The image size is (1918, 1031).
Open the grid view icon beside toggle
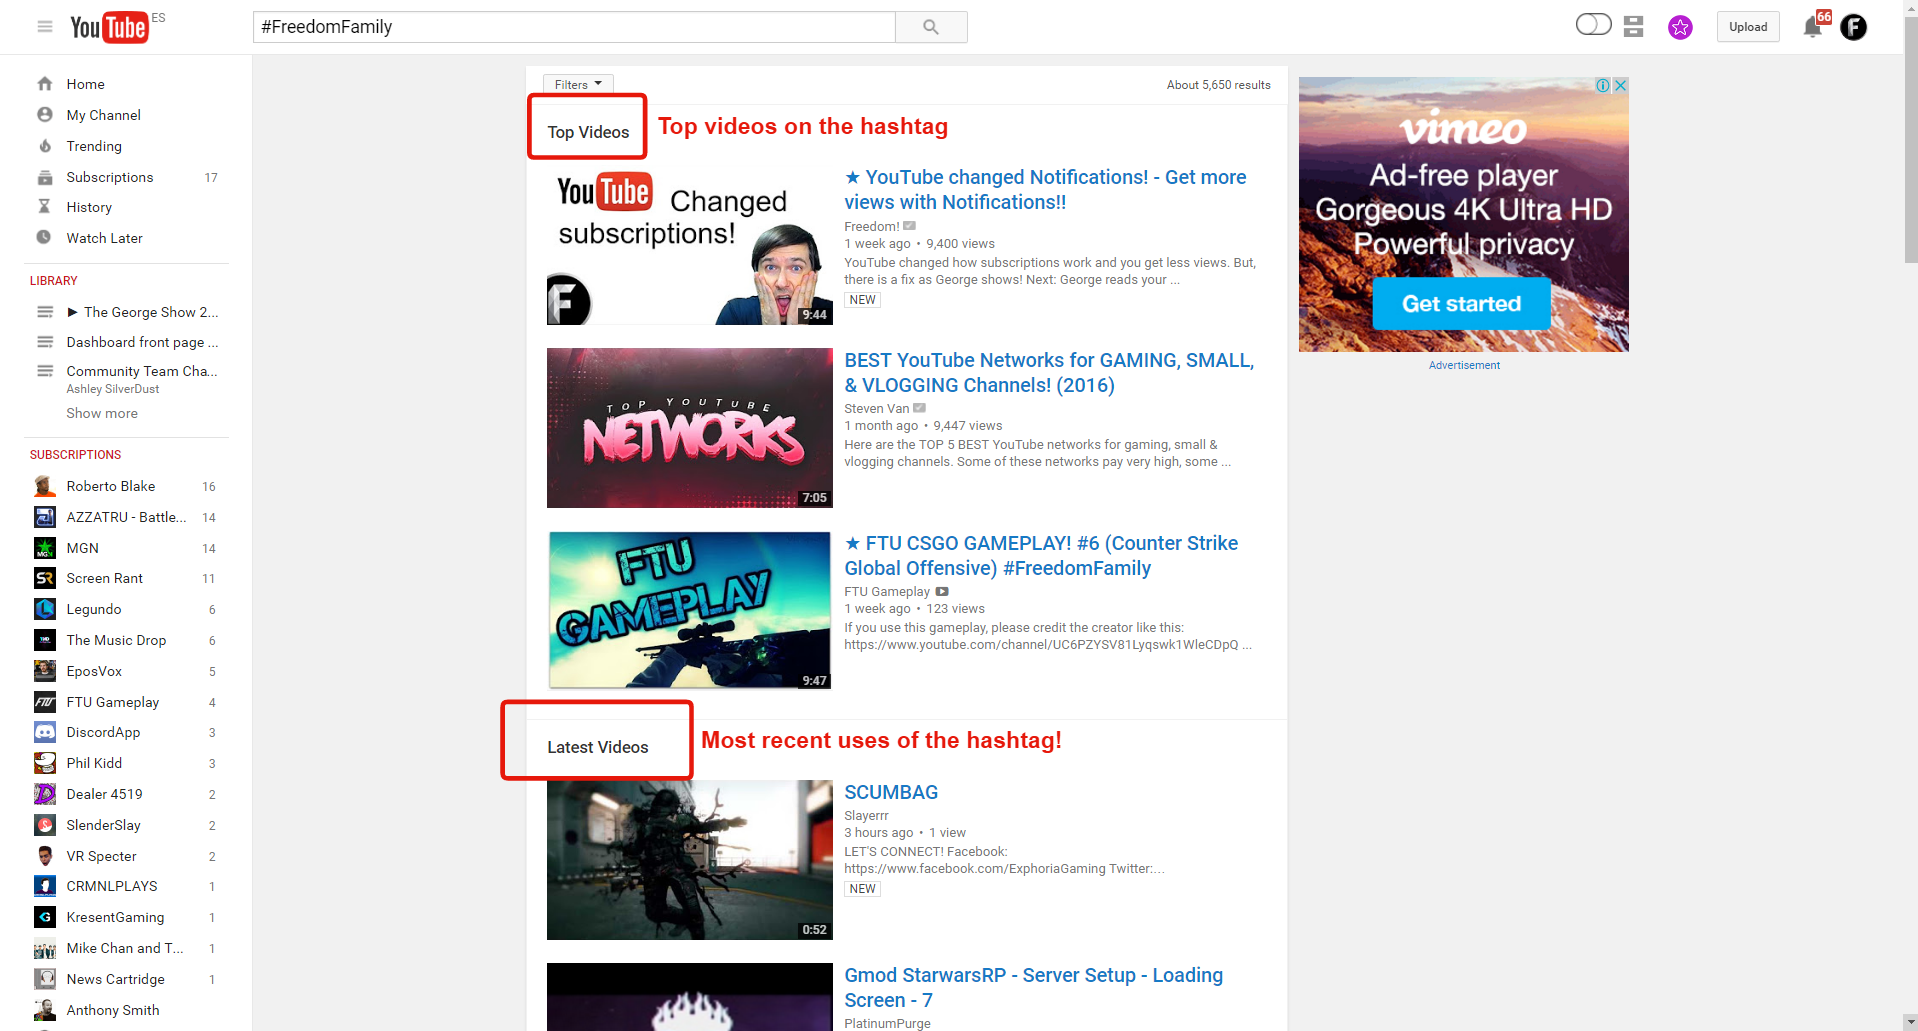1633,27
